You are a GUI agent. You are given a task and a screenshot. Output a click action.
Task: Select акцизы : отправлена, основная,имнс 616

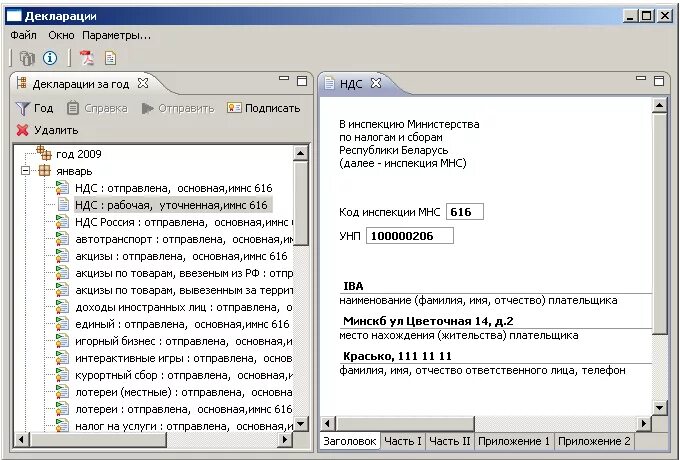[x=181, y=256]
